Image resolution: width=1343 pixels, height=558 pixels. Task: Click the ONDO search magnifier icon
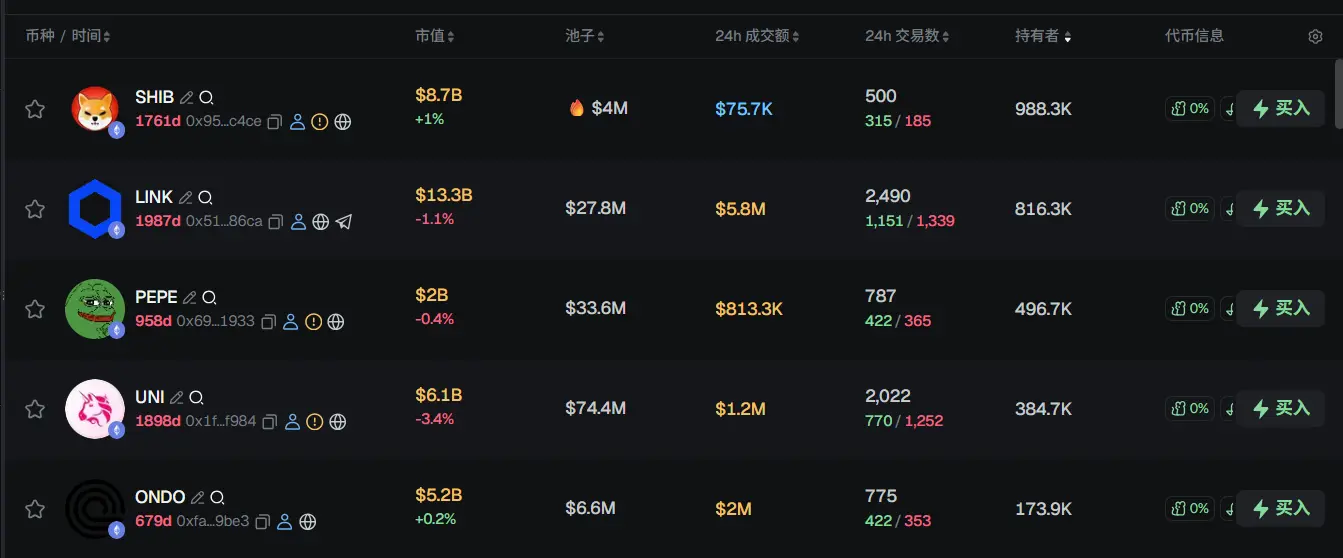[x=217, y=497]
